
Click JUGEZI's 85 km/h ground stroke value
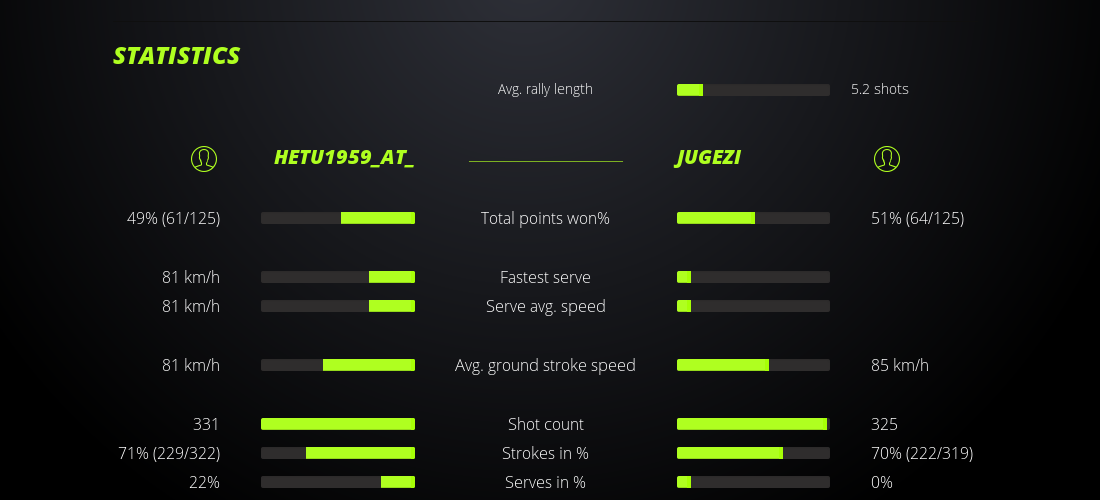(x=900, y=365)
